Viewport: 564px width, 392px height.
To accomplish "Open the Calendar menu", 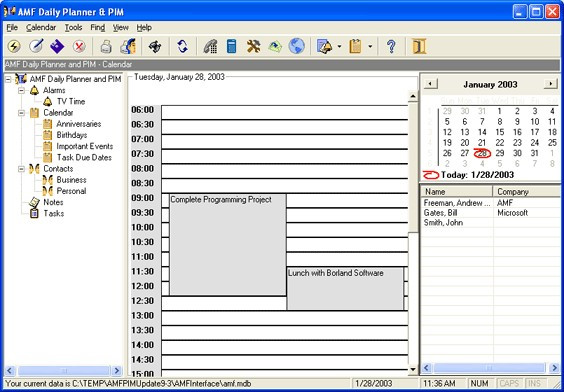I will [41, 28].
